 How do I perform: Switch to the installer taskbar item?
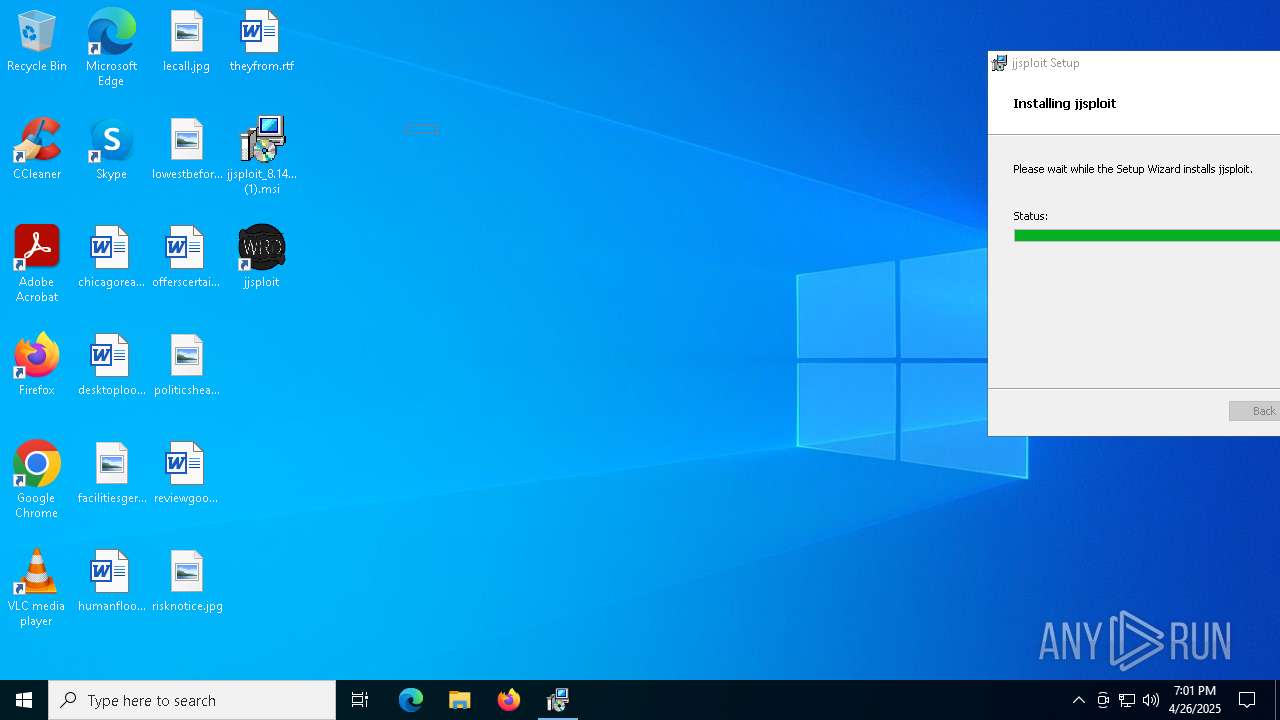558,700
